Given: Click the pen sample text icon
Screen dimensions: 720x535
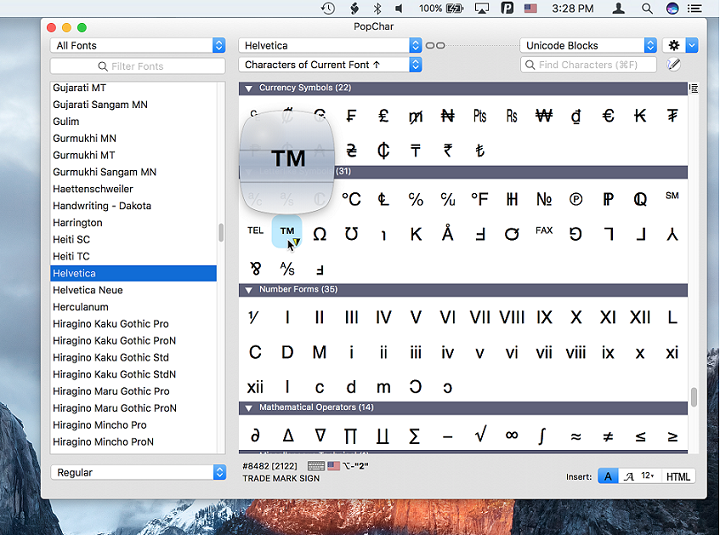Looking at the screenshot, I should pos(674,65).
